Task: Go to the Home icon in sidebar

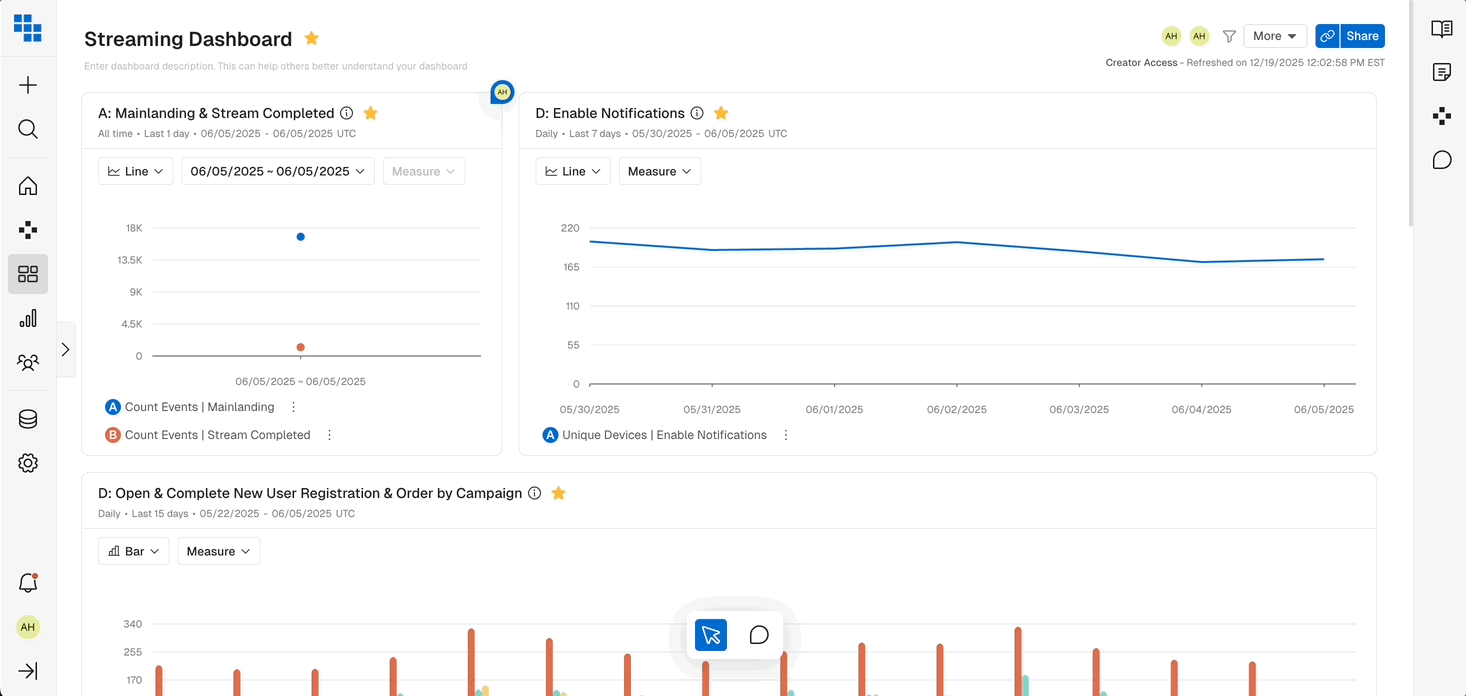Action: [x=28, y=186]
